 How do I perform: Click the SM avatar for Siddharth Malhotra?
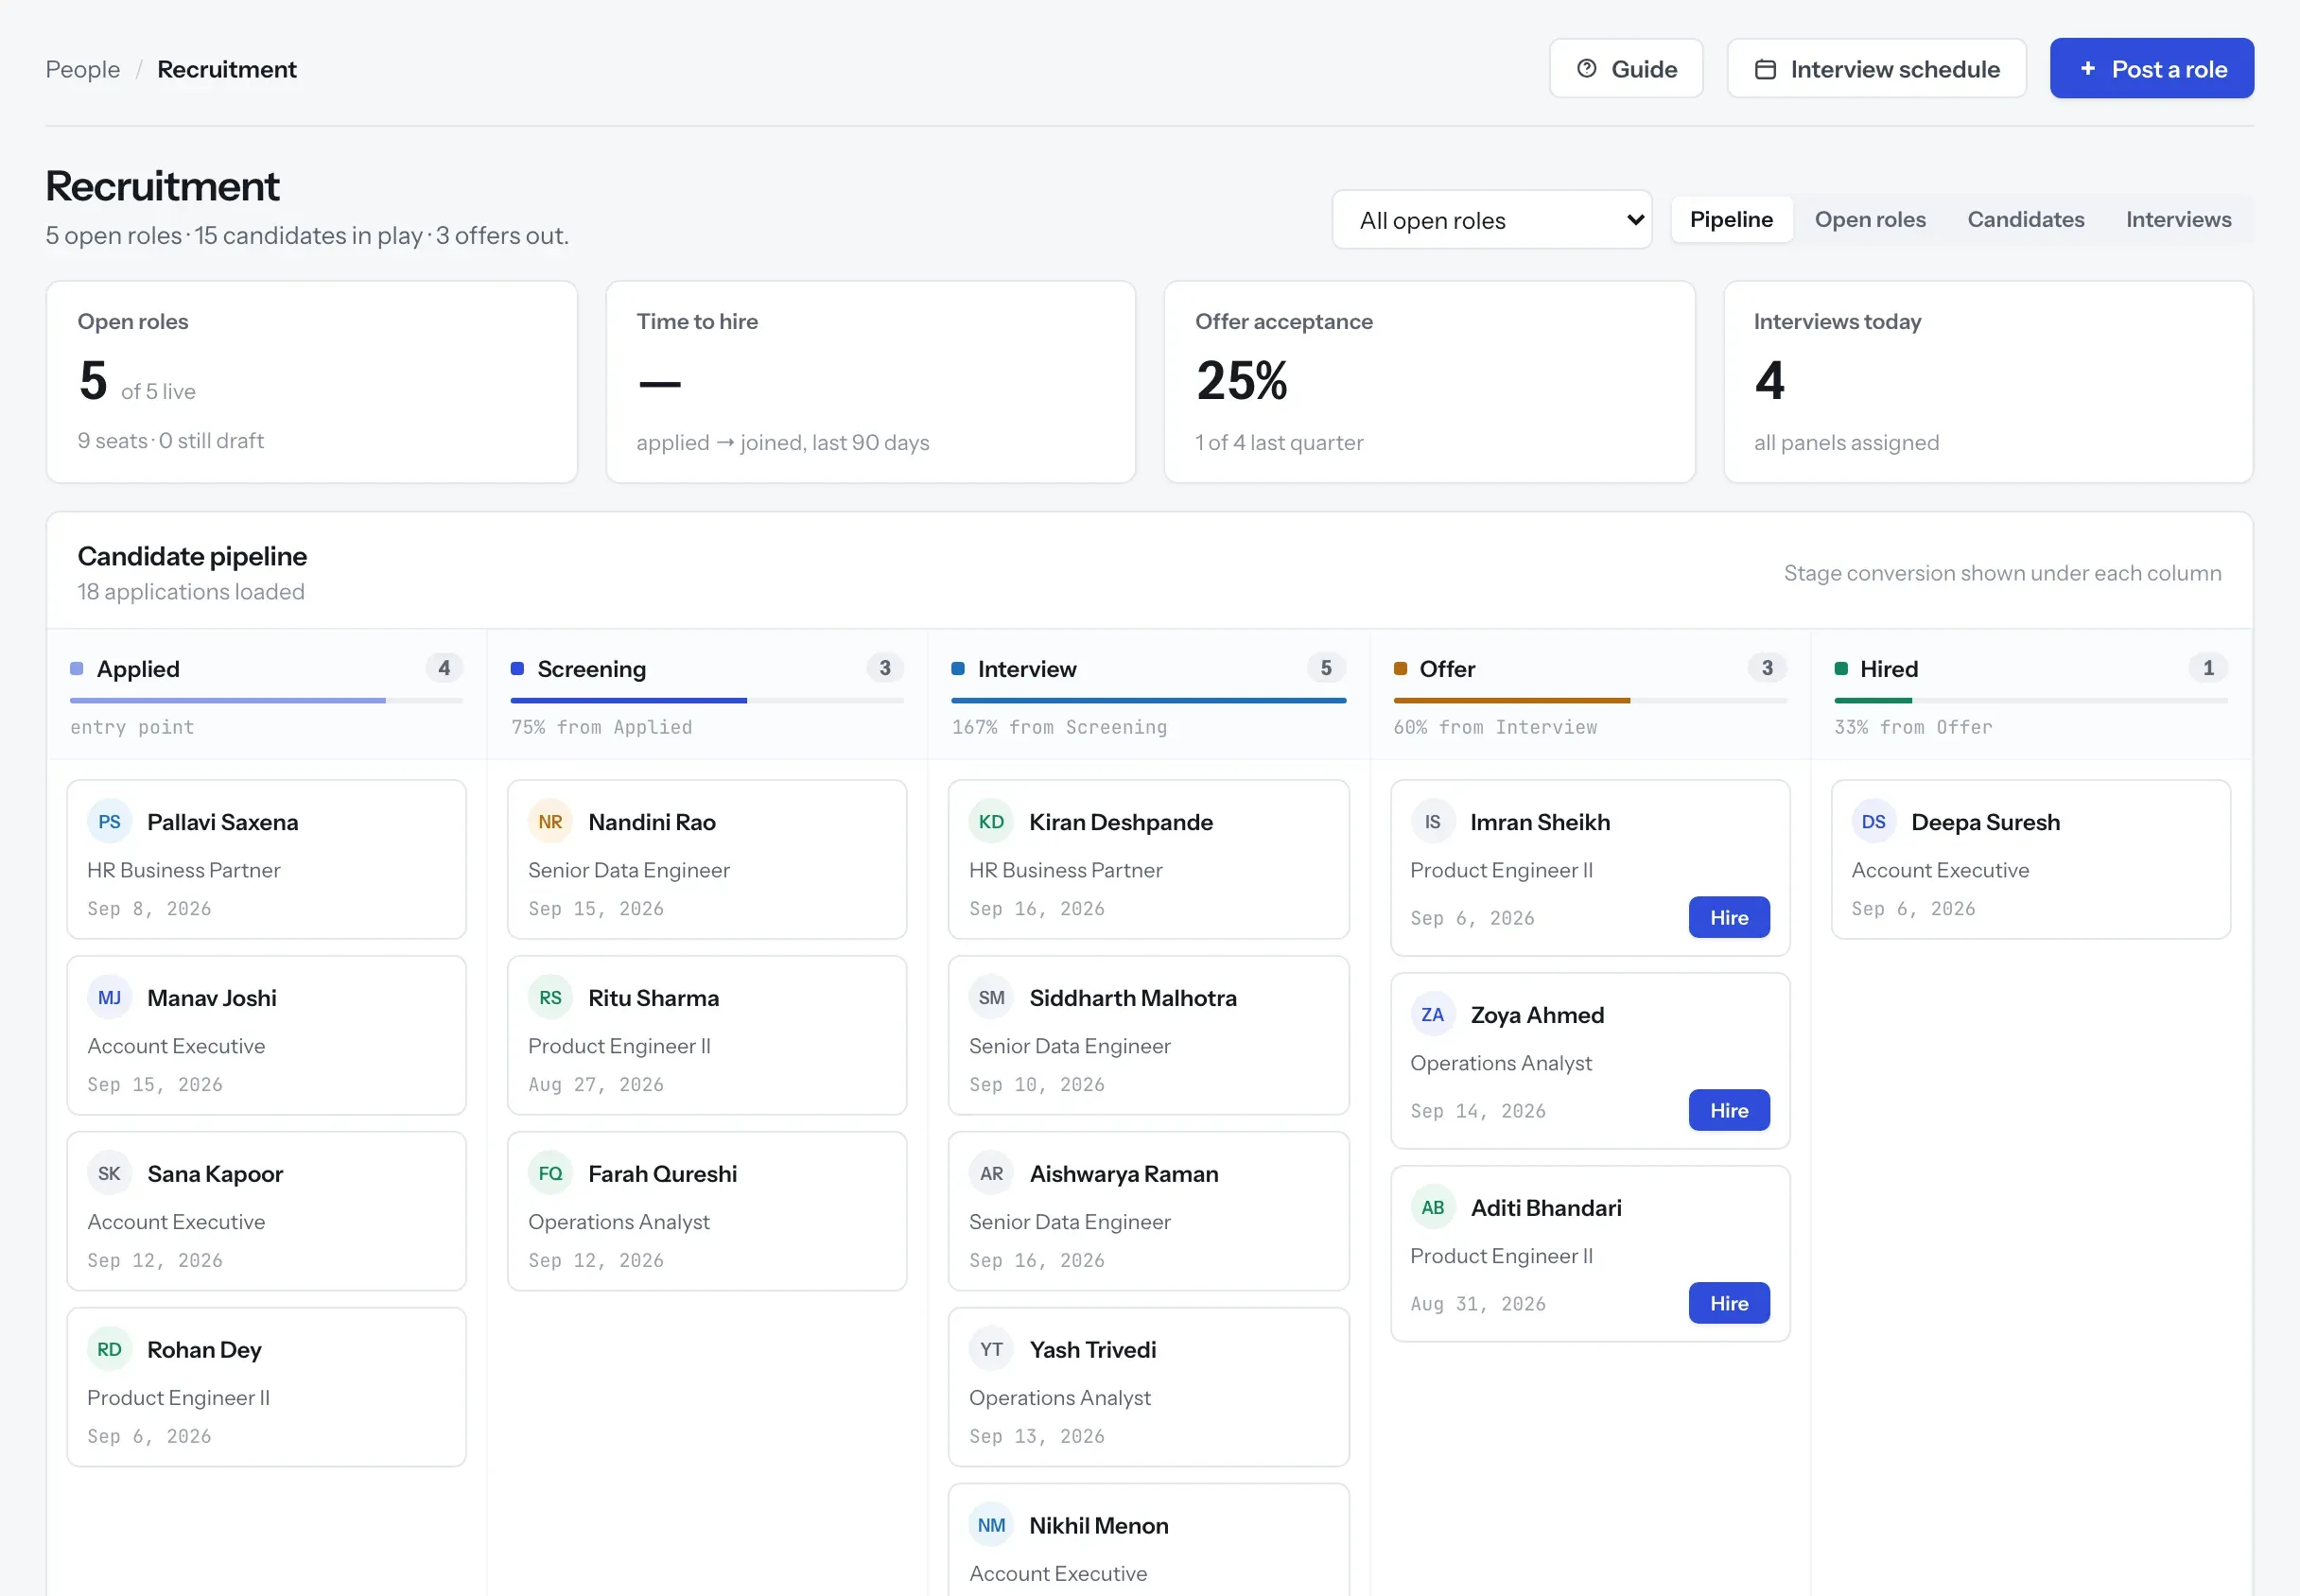[x=991, y=998]
